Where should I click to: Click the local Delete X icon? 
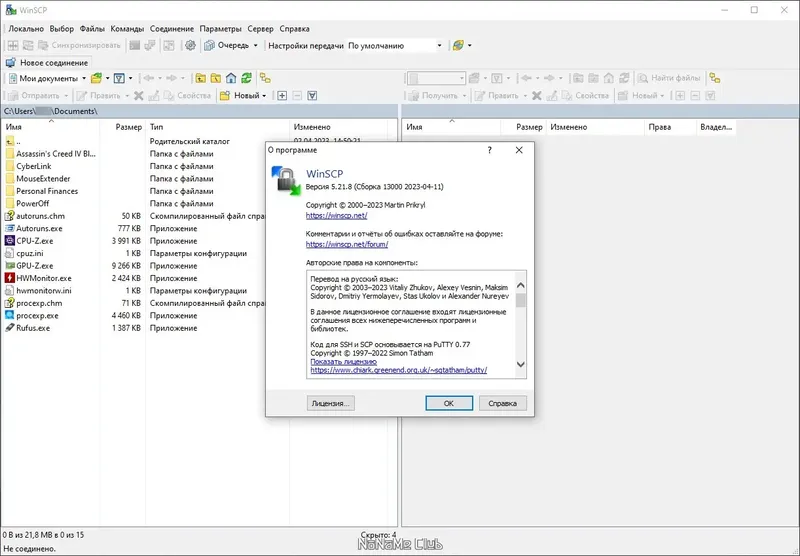click(x=138, y=95)
